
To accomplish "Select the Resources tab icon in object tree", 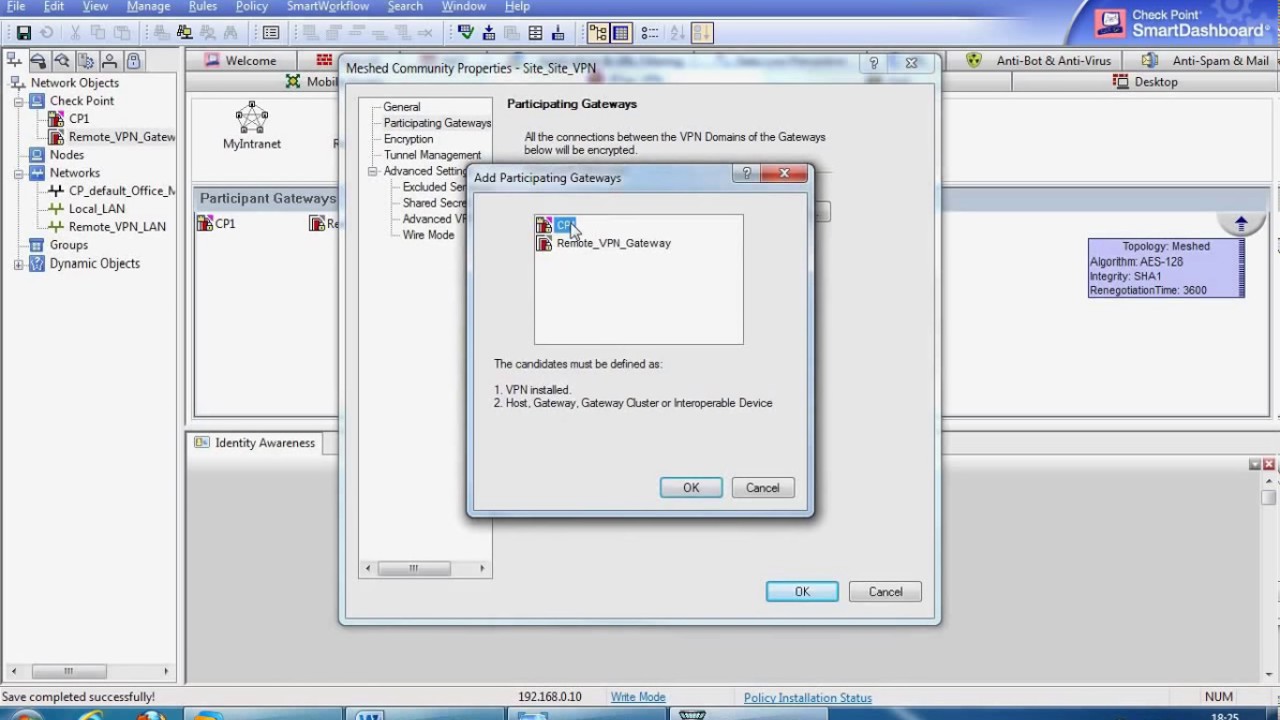I will 62,60.
